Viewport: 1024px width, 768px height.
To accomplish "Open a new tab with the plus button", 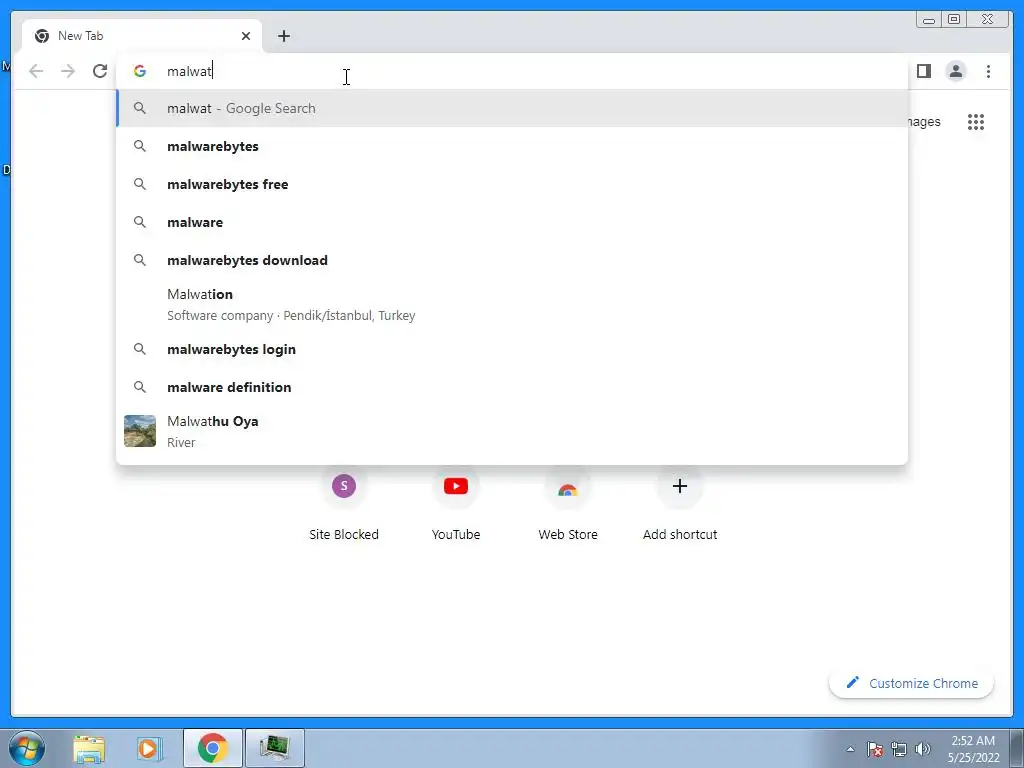I will 283,36.
